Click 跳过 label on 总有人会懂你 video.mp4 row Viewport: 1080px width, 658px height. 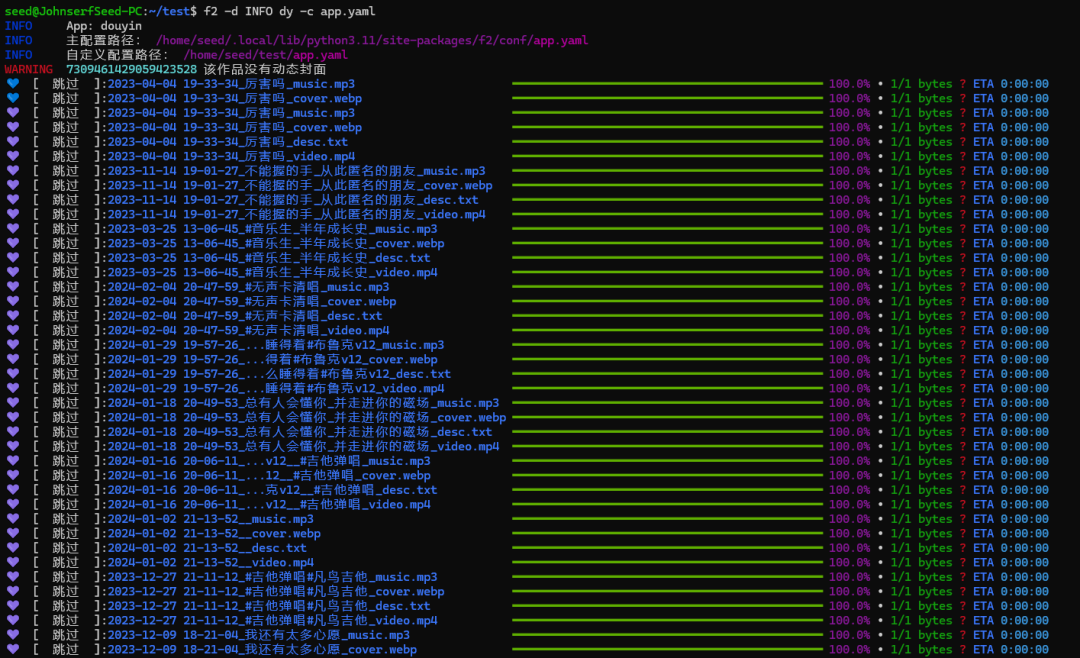point(66,446)
